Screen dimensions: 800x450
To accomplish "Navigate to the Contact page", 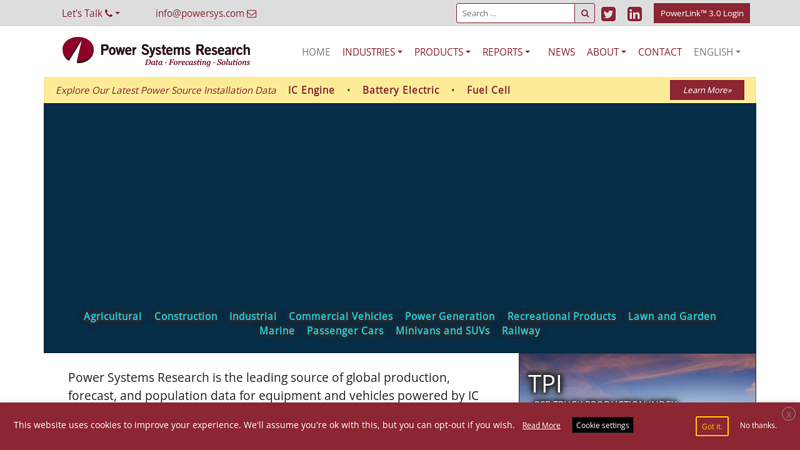I will click(660, 52).
